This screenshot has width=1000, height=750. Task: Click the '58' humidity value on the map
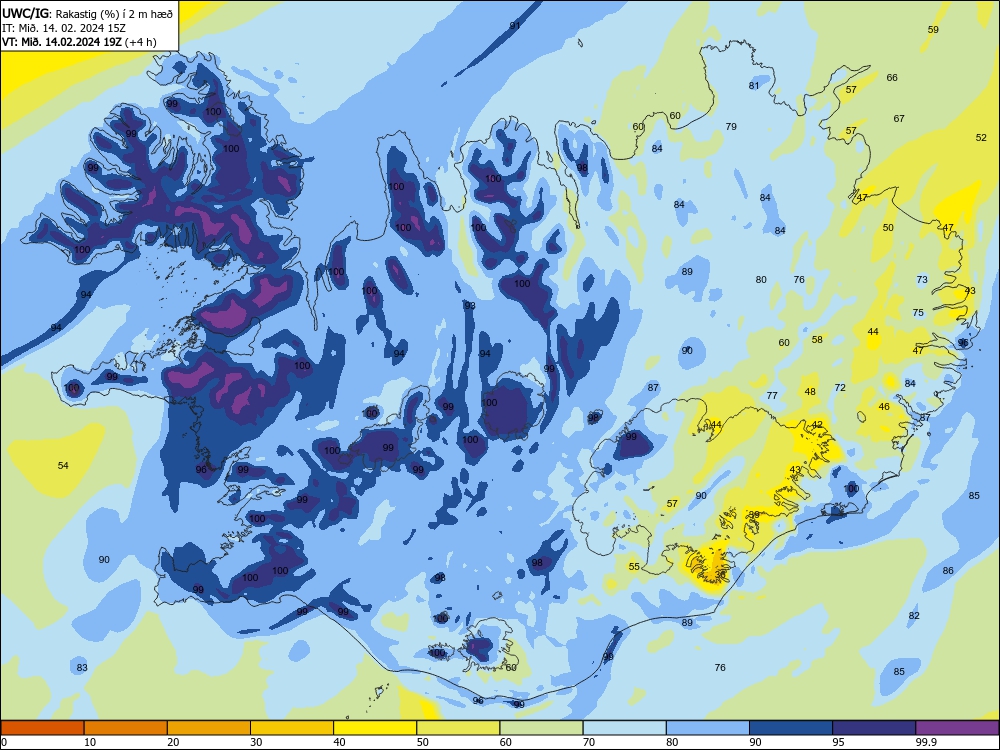[817, 339]
